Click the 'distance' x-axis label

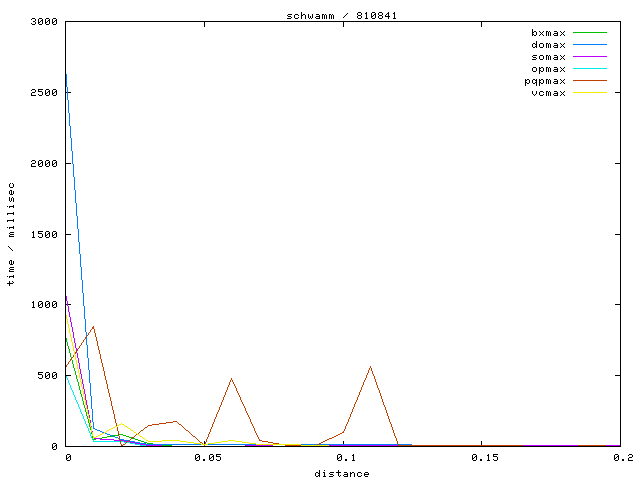point(342,473)
